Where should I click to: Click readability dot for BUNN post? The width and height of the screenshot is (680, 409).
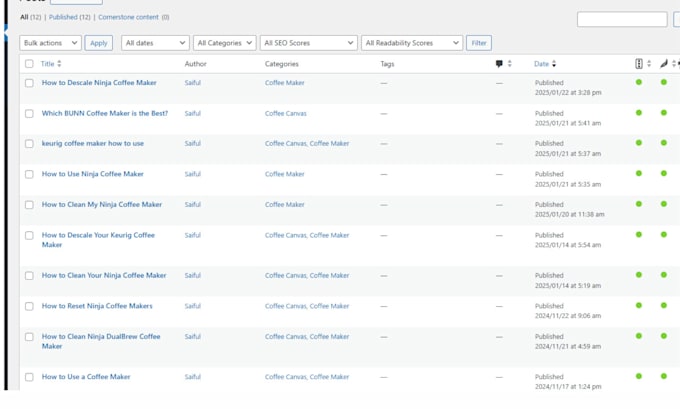point(664,113)
